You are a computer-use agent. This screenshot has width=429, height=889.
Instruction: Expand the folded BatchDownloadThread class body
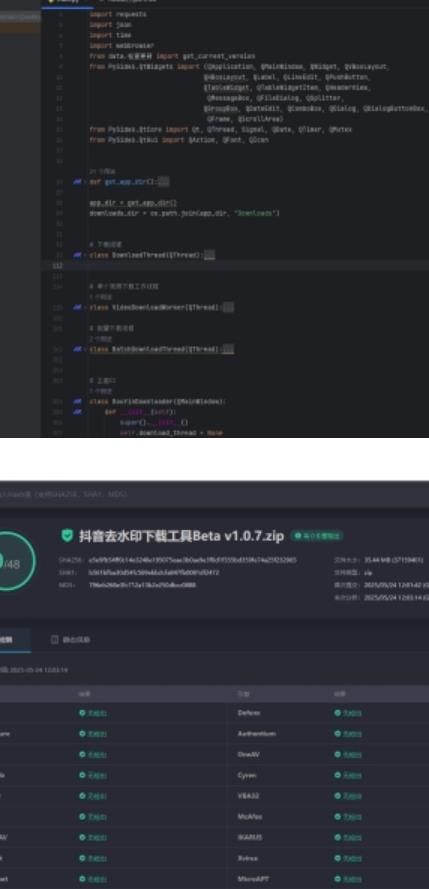pos(228,349)
